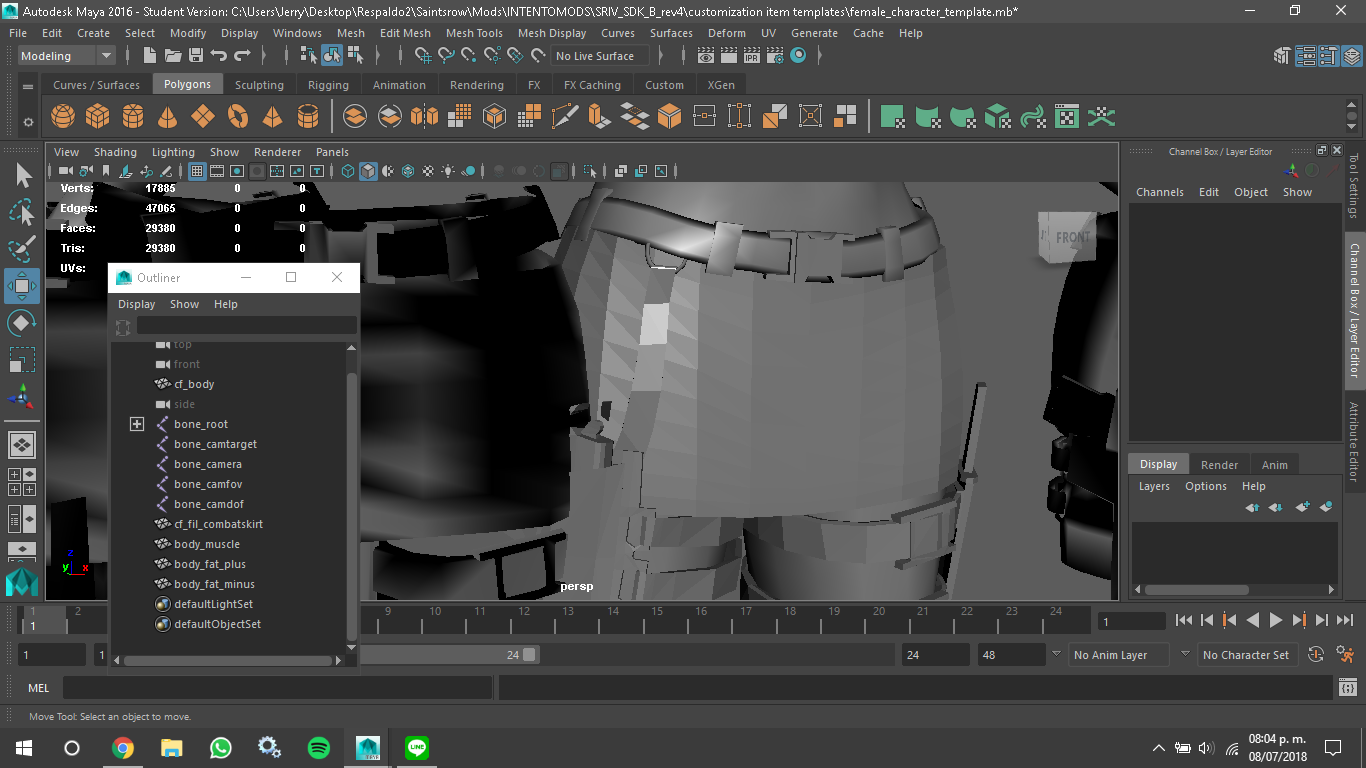Toggle snap to grids magnet icon

pyautogui.click(x=424, y=56)
